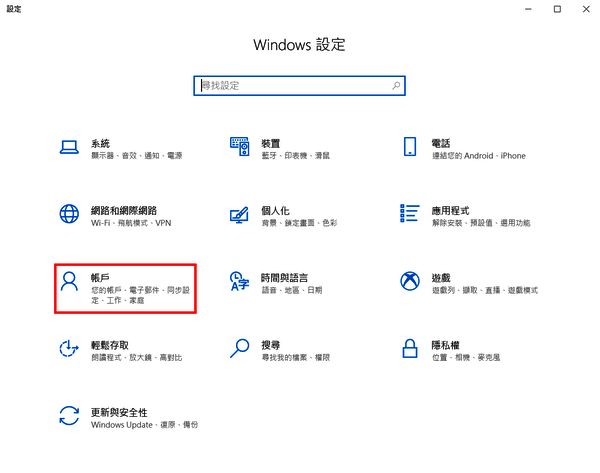Click the search magnifier inside 尋找設定 box
This screenshot has width=600, height=473.
[396, 85]
